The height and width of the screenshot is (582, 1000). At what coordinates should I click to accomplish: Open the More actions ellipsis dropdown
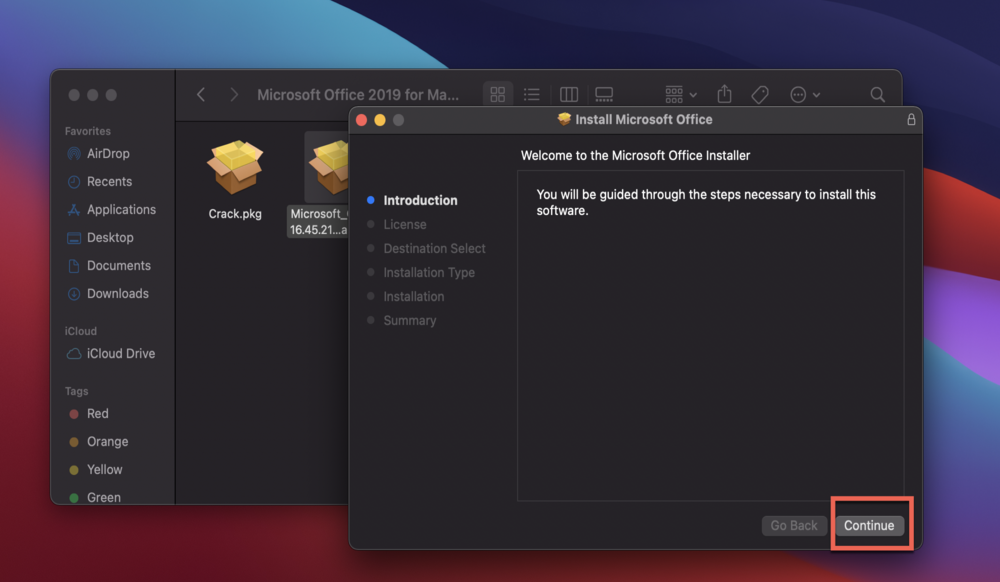804,95
